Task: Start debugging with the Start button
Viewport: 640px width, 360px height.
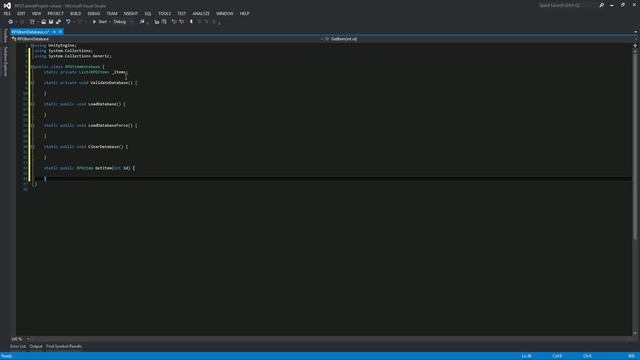Action: tap(100, 22)
